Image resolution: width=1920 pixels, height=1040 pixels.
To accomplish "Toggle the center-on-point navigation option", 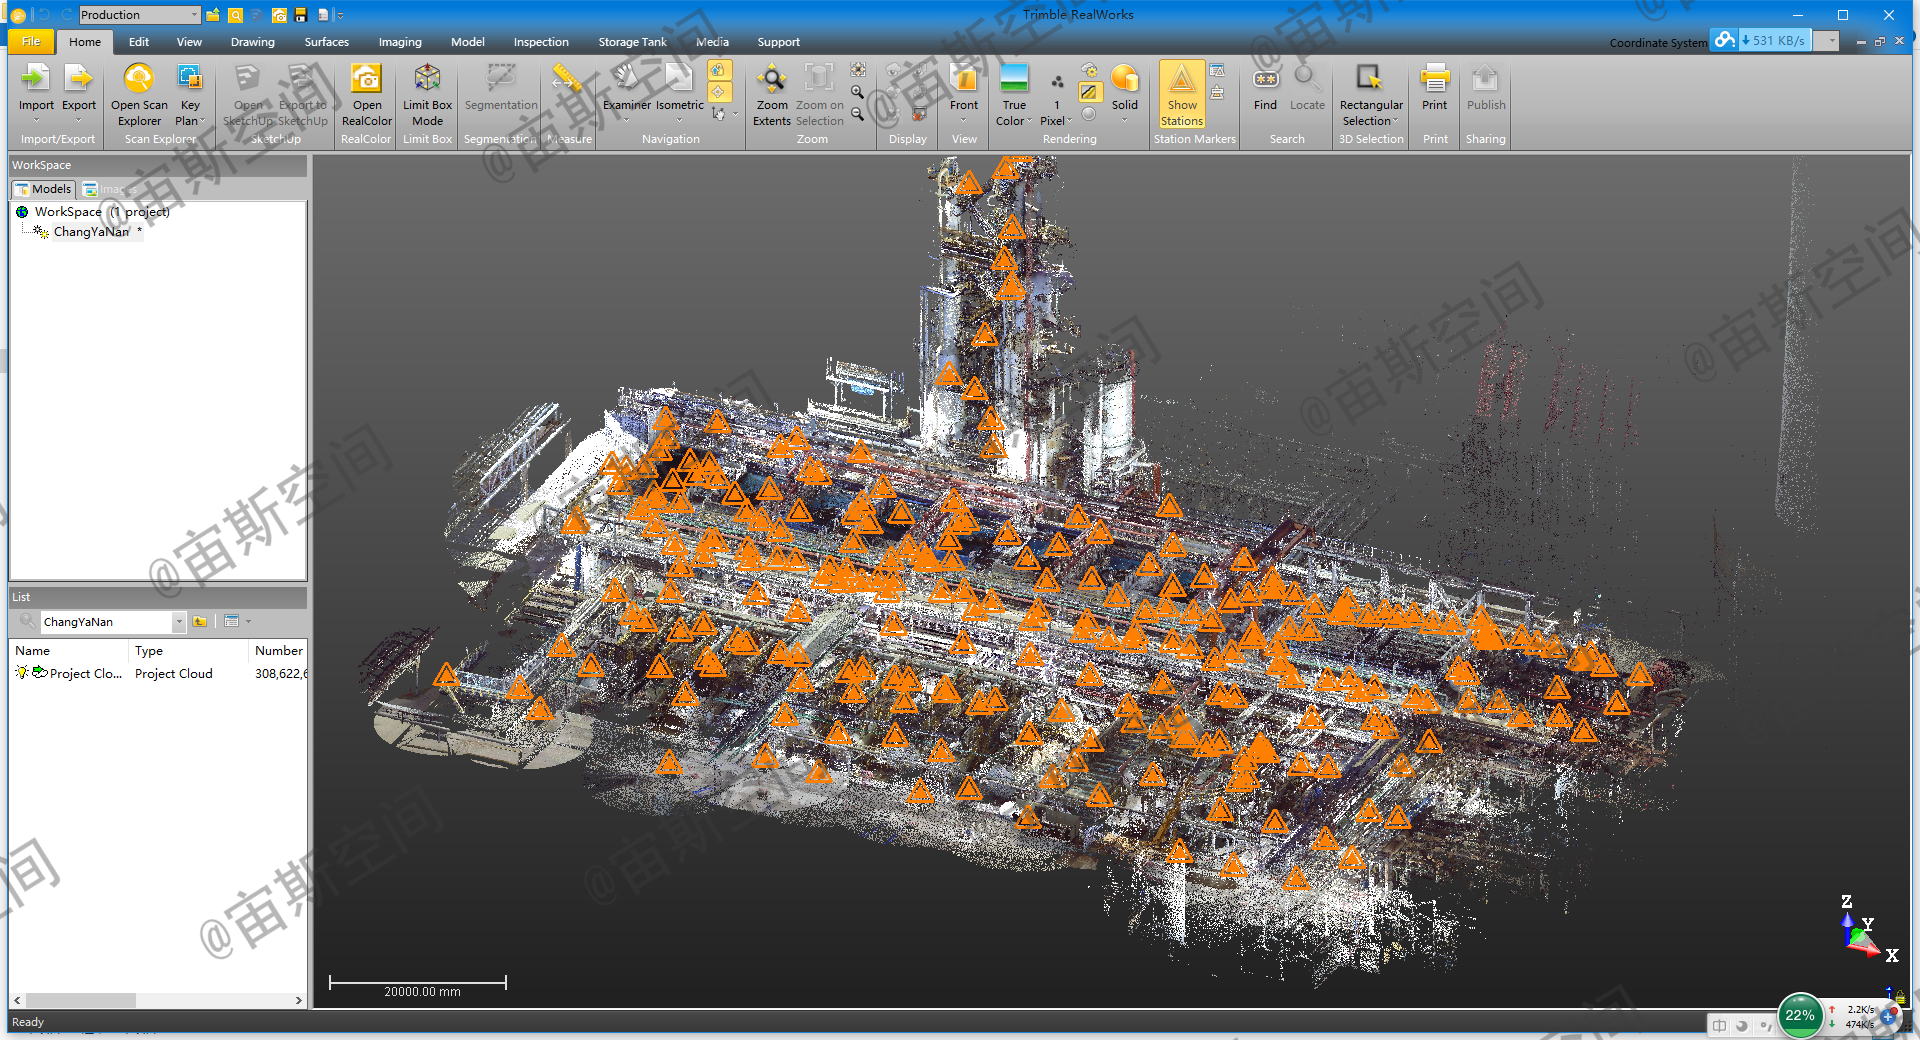I will [719, 92].
